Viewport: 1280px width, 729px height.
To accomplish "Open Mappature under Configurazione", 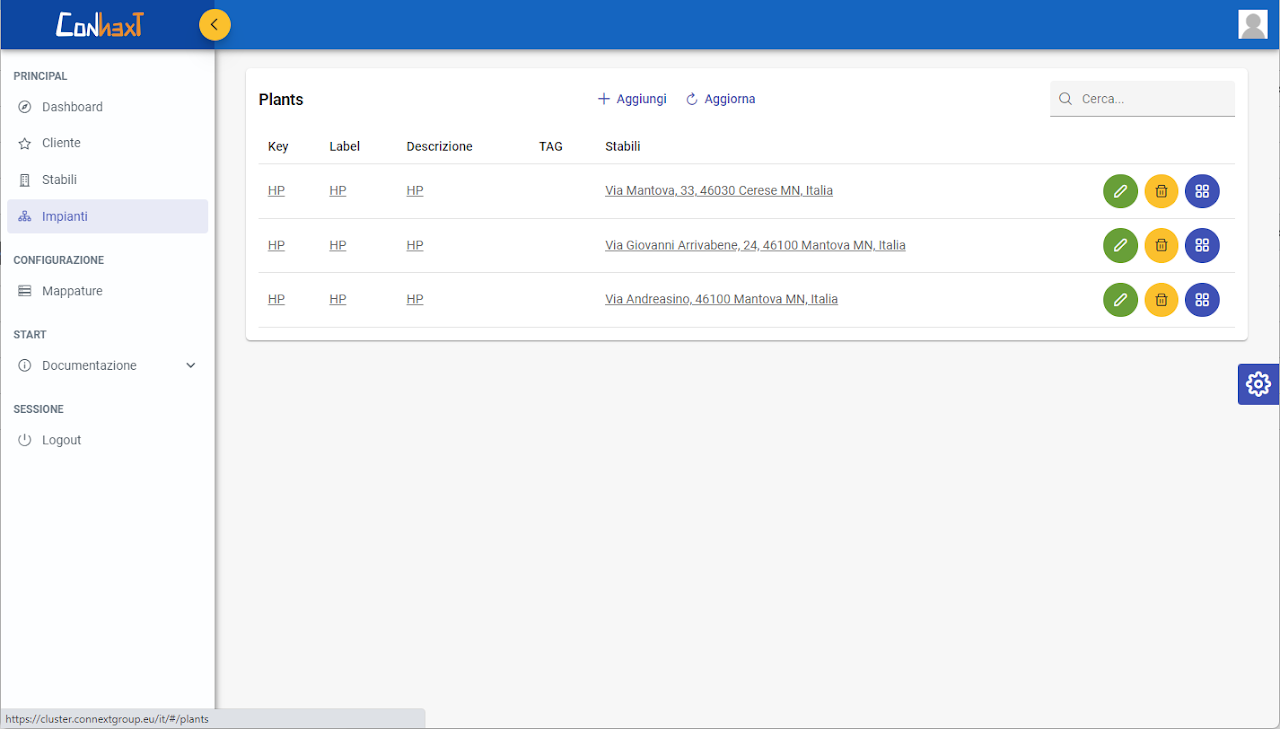I will pos(72,291).
